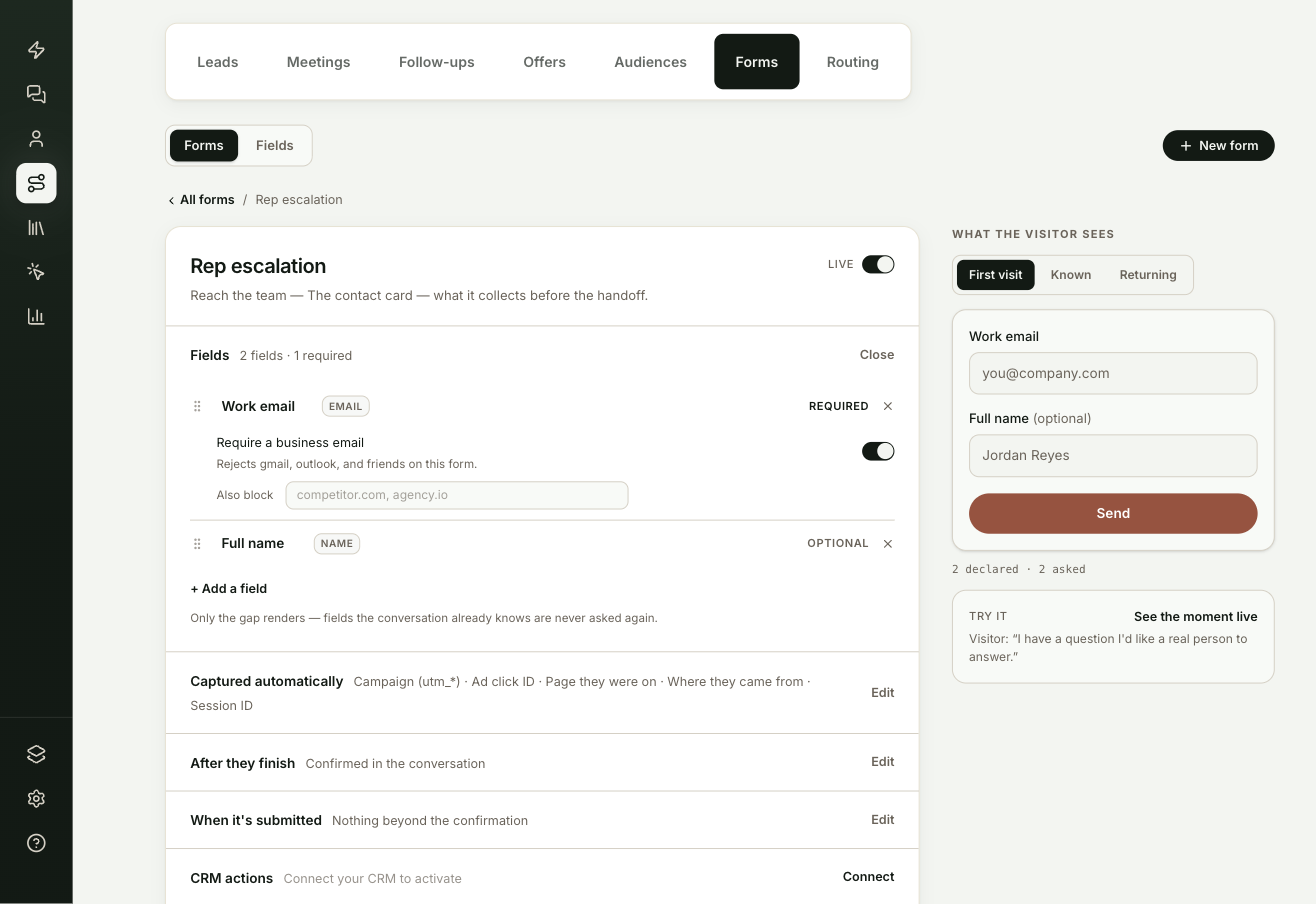Click the Work email preview input
This screenshot has height=904, width=1316.
coord(1113,373)
